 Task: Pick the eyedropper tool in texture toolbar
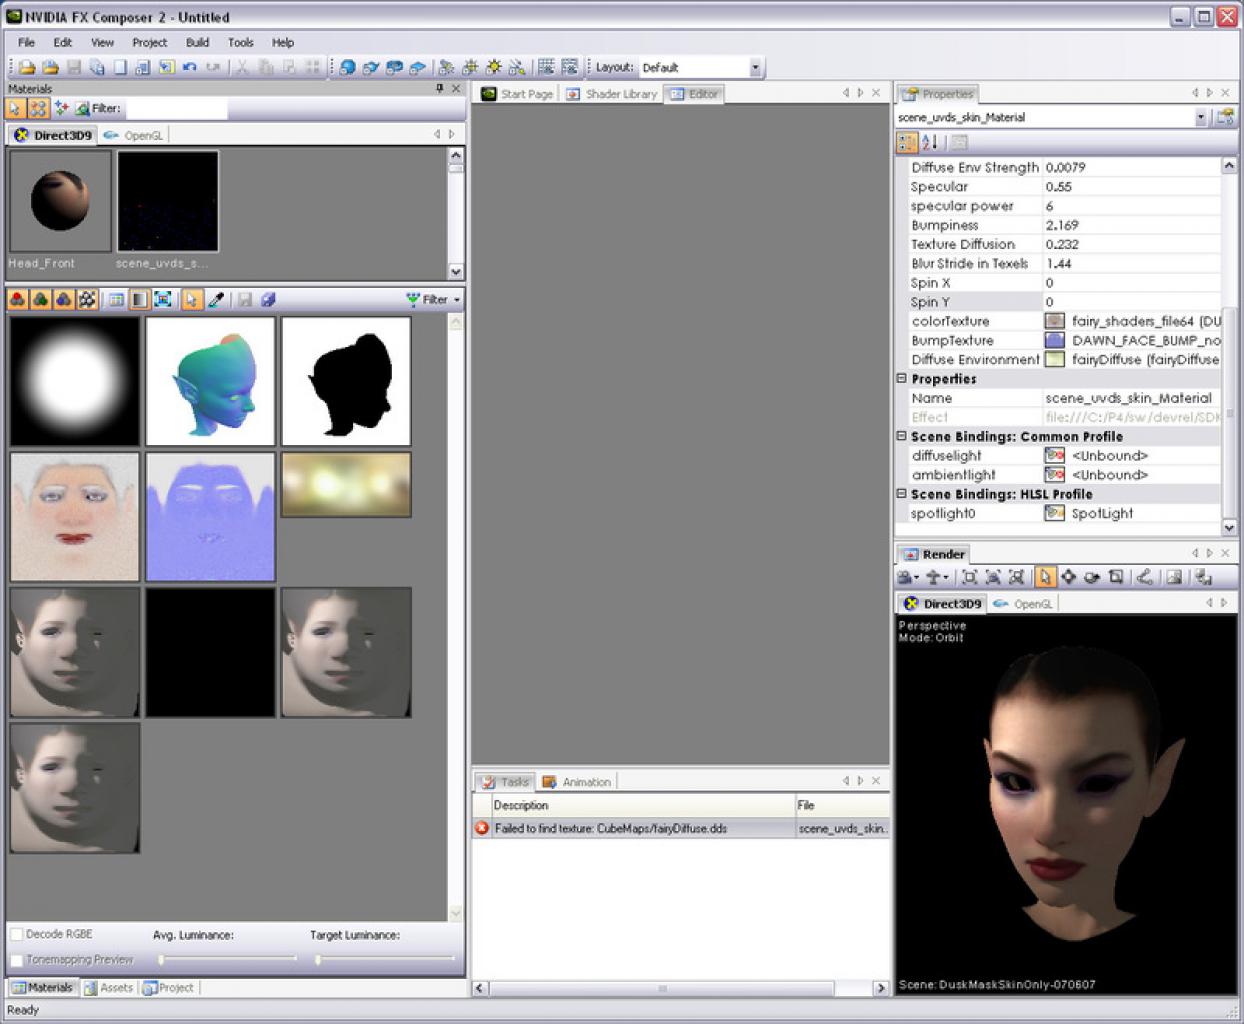pos(215,299)
